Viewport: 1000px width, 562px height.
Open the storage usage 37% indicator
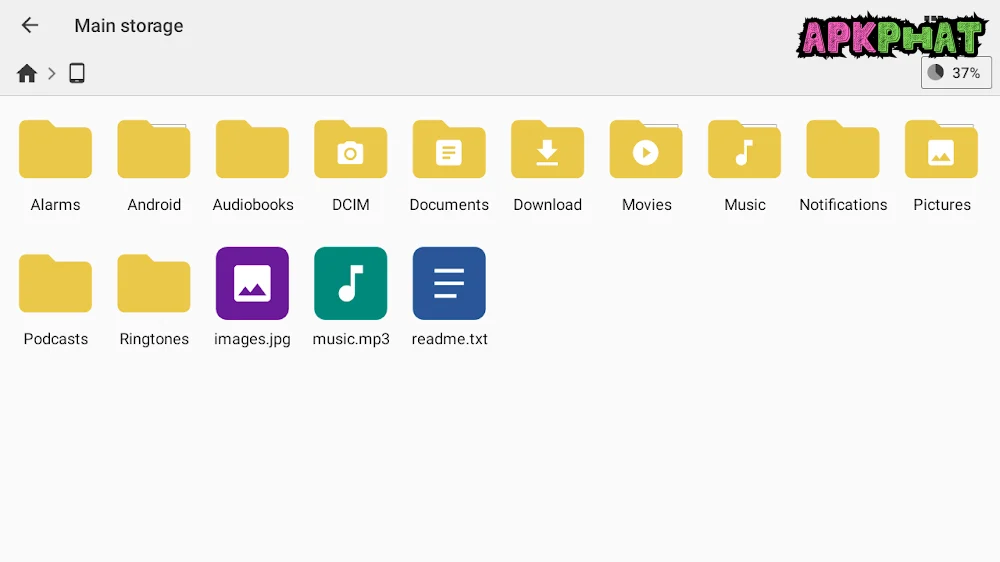coord(955,73)
